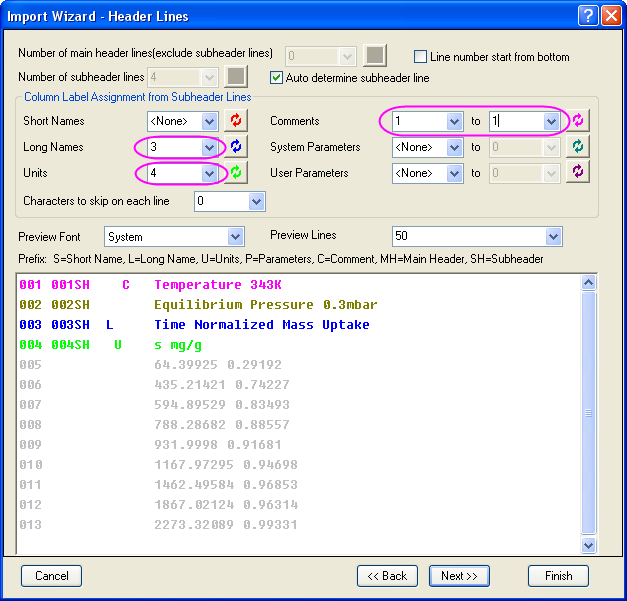Open Characters to skip dropdown
The width and height of the screenshot is (627, 601).
tap(256, 202)
